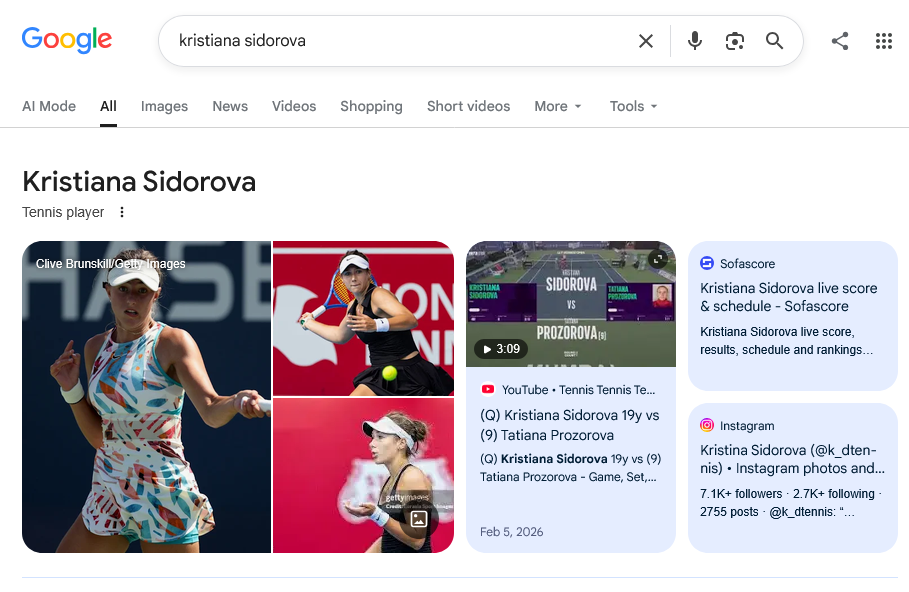This screenshot has height=592, width=909.
Task: Click the magnifier search button
Action: point(775,41)
